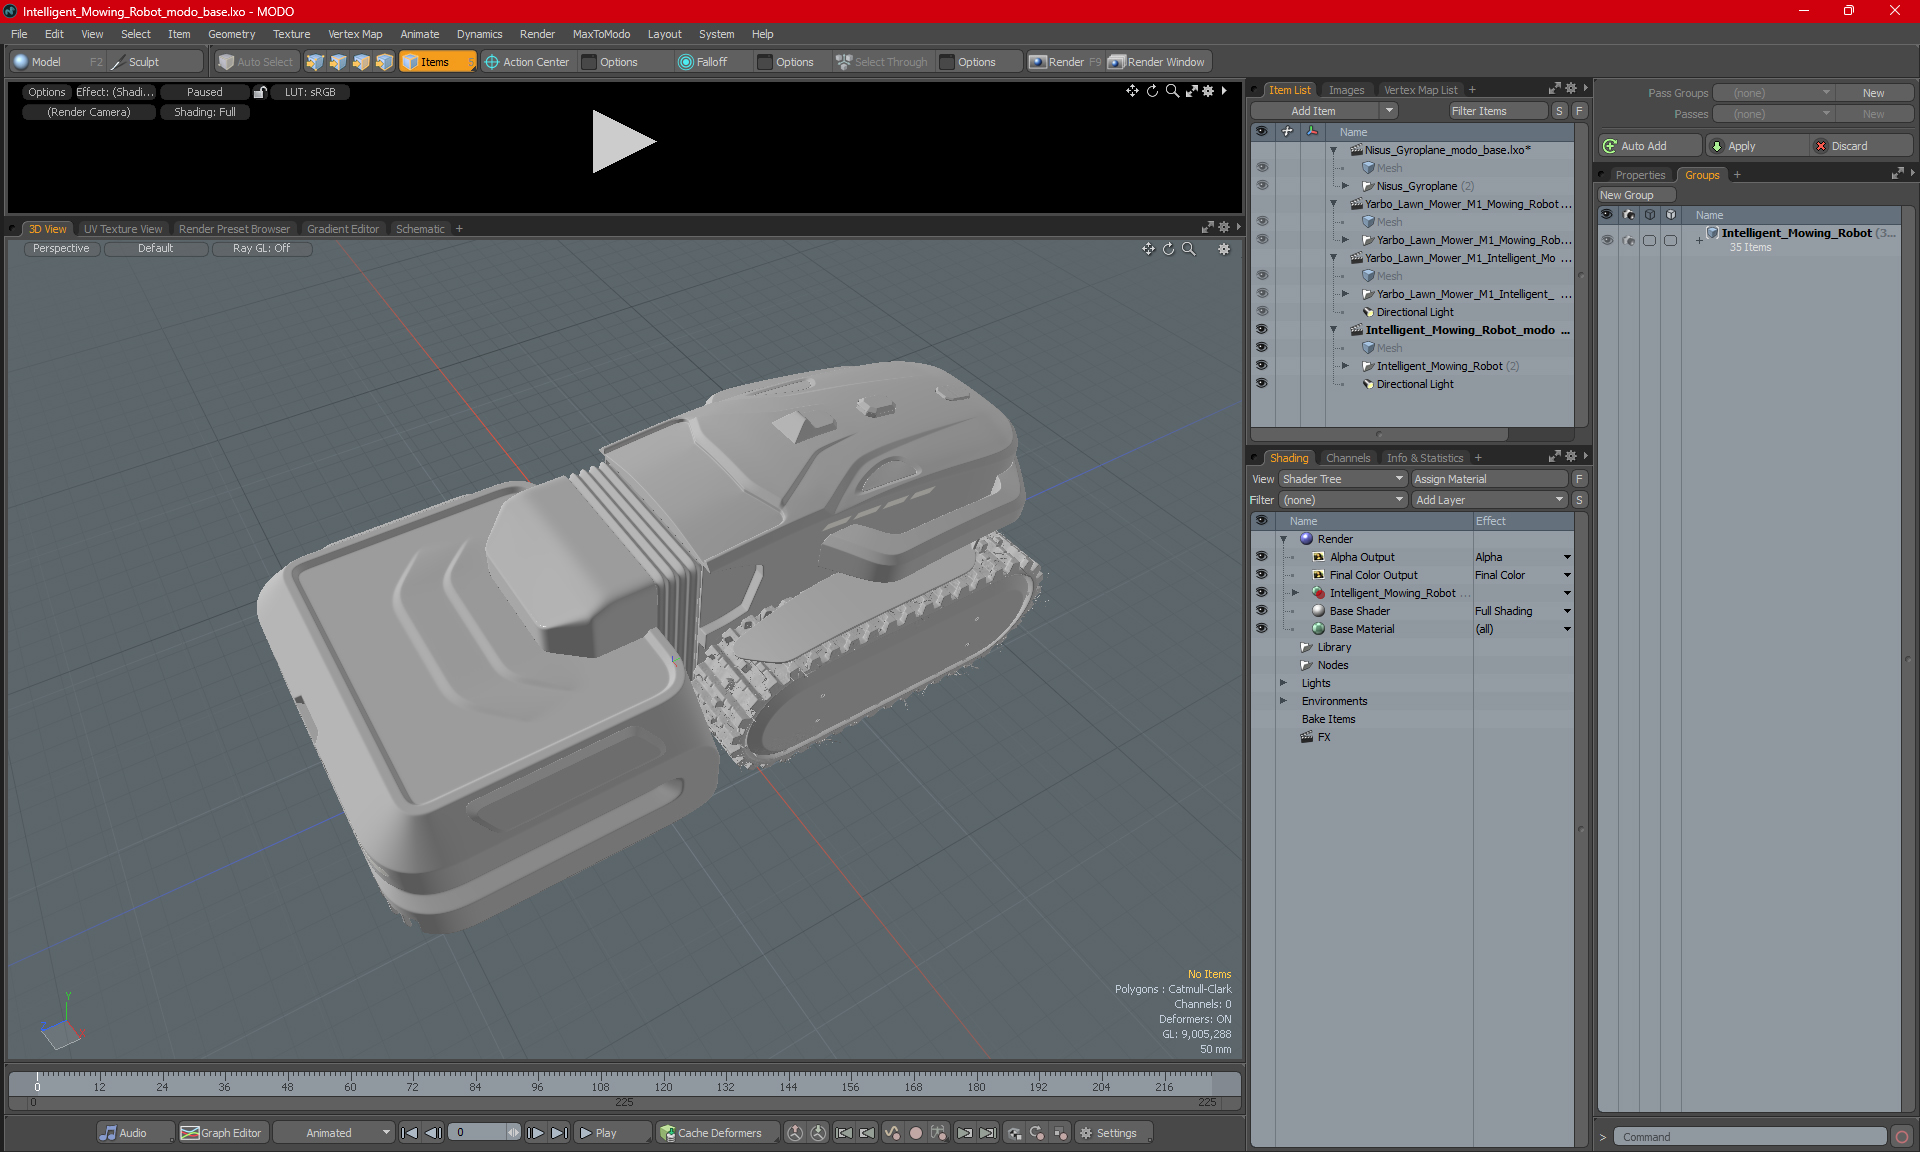The height and width of the screenshot is (1152, 1920).
Task: Open the Pass Groups dropdown
Action: [x=1775, y=93]
